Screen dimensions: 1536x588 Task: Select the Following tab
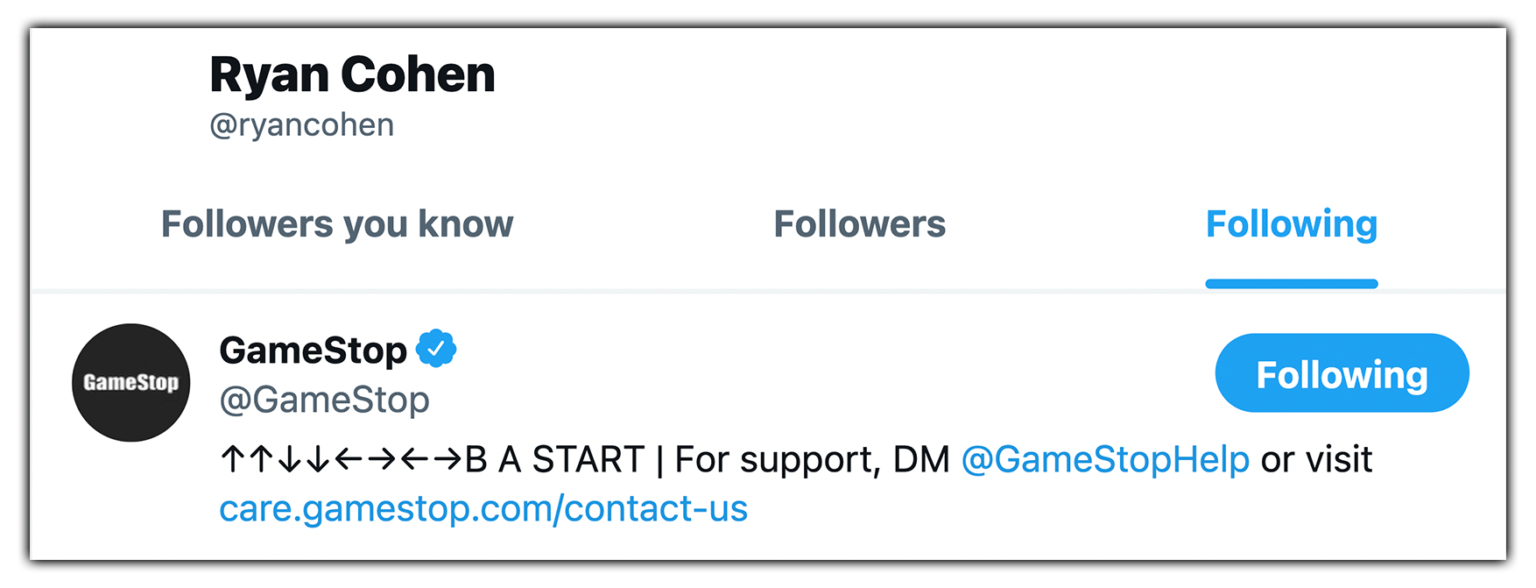coord(1291,224)
